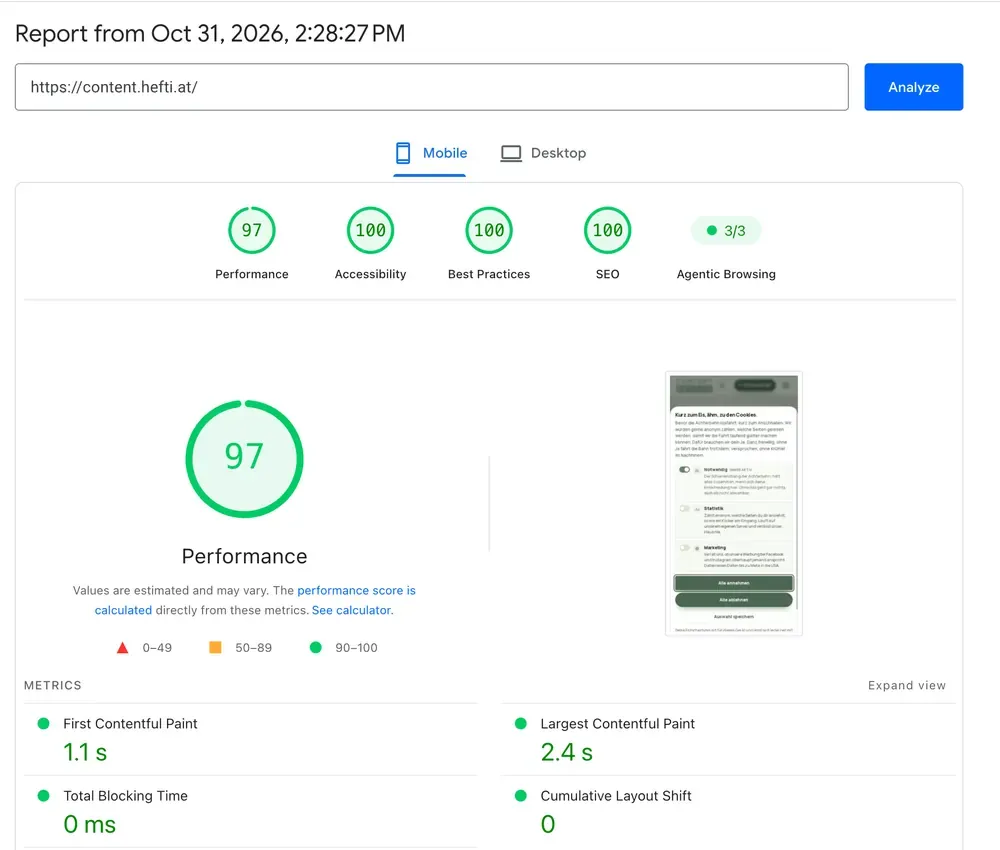Jump to the Performance 97 gauge at top
Viewport: 1000px width, 850px height.
tap(252, 230)
